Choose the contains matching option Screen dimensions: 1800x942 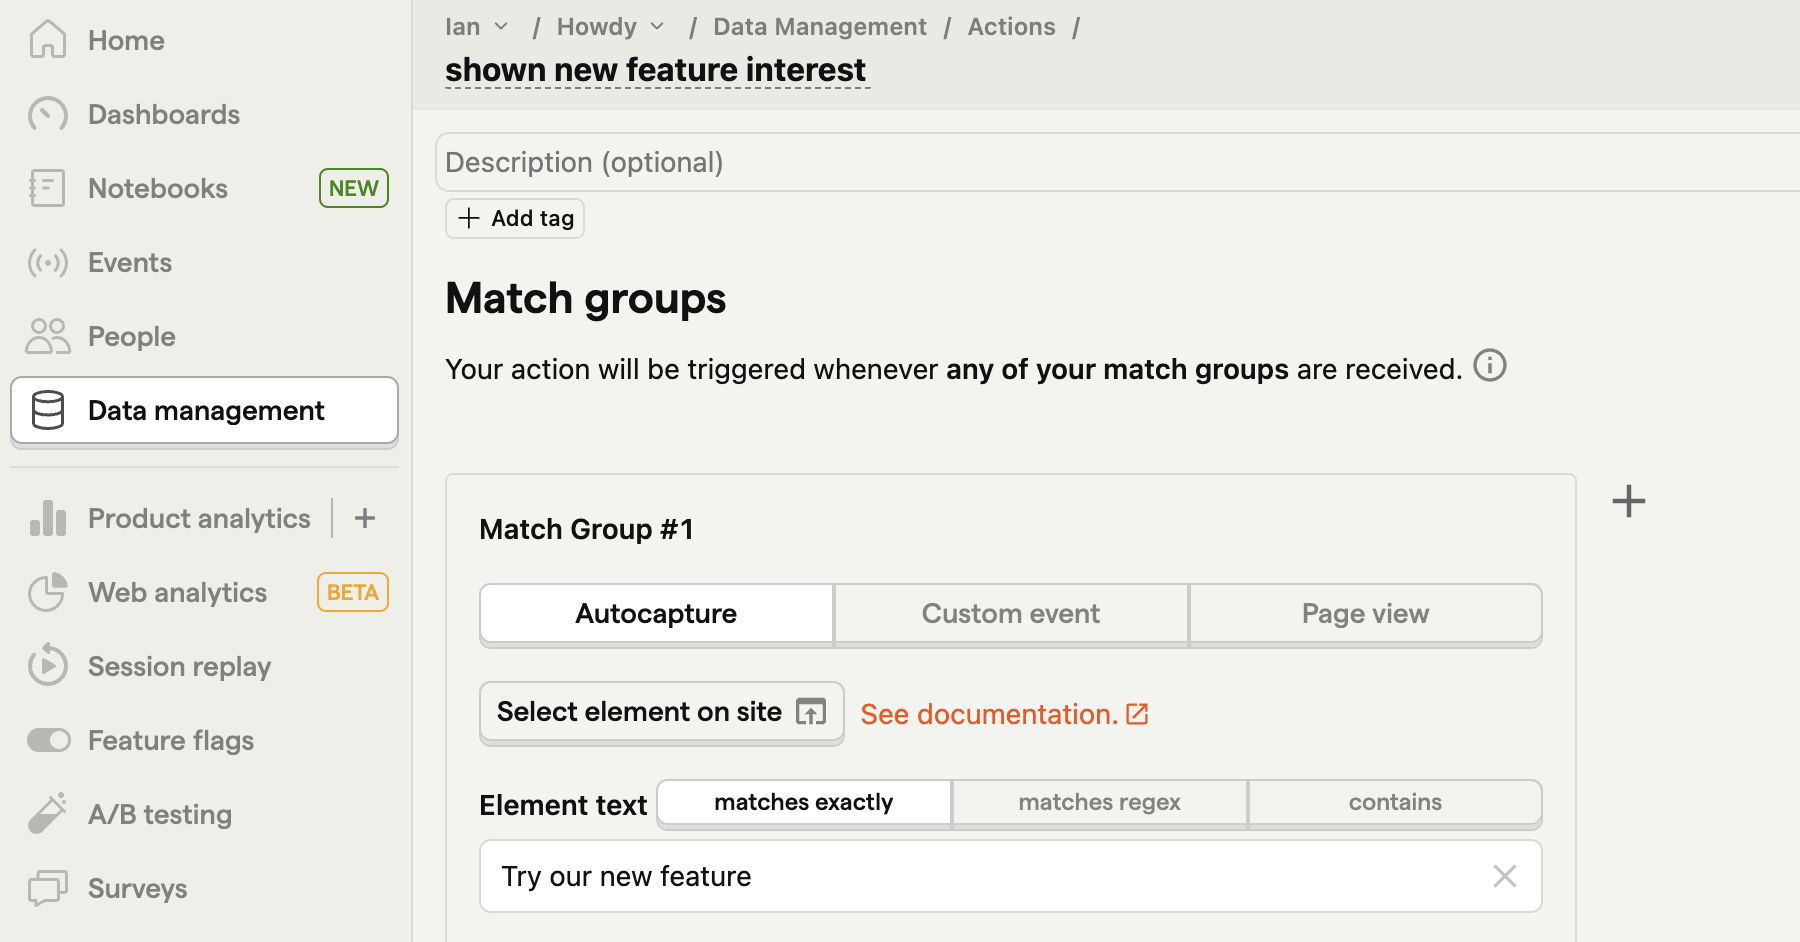point(1395,802)
